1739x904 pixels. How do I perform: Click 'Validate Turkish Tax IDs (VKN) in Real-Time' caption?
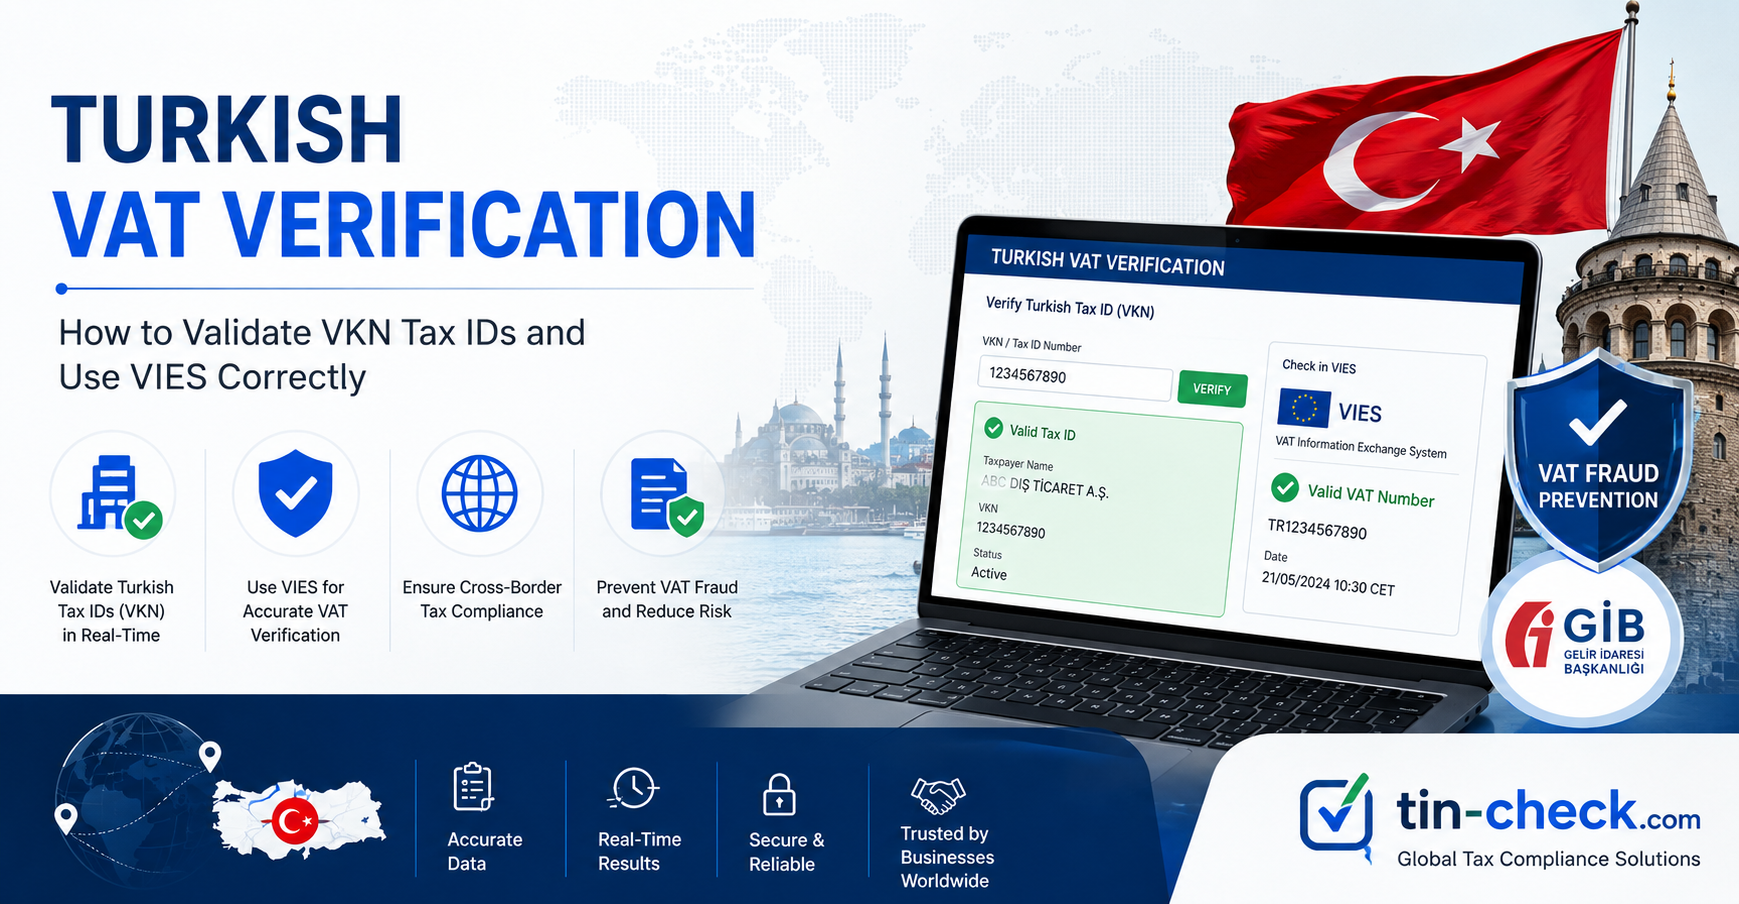point(111,611)
